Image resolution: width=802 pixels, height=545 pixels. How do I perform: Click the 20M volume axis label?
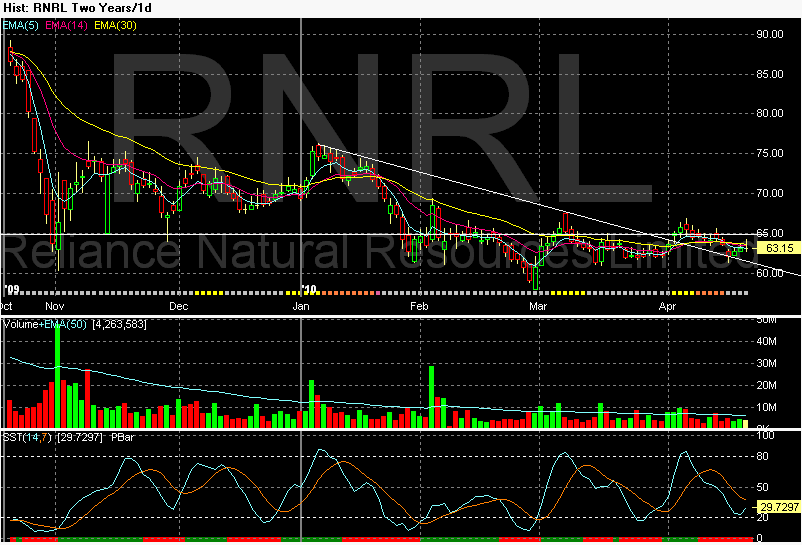[767, 385]
